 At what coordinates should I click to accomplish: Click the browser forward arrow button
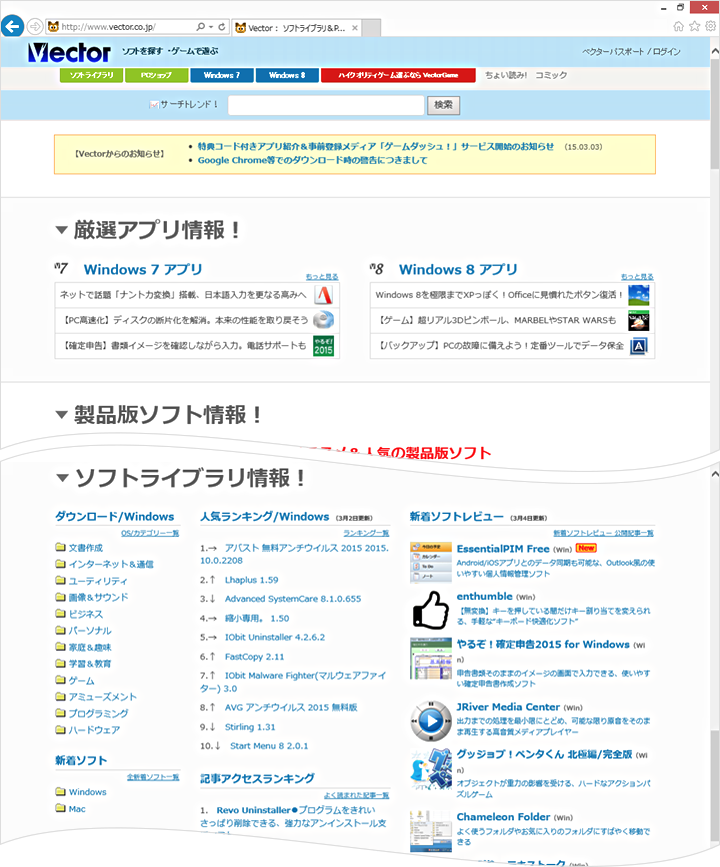(x=35, y=26)
